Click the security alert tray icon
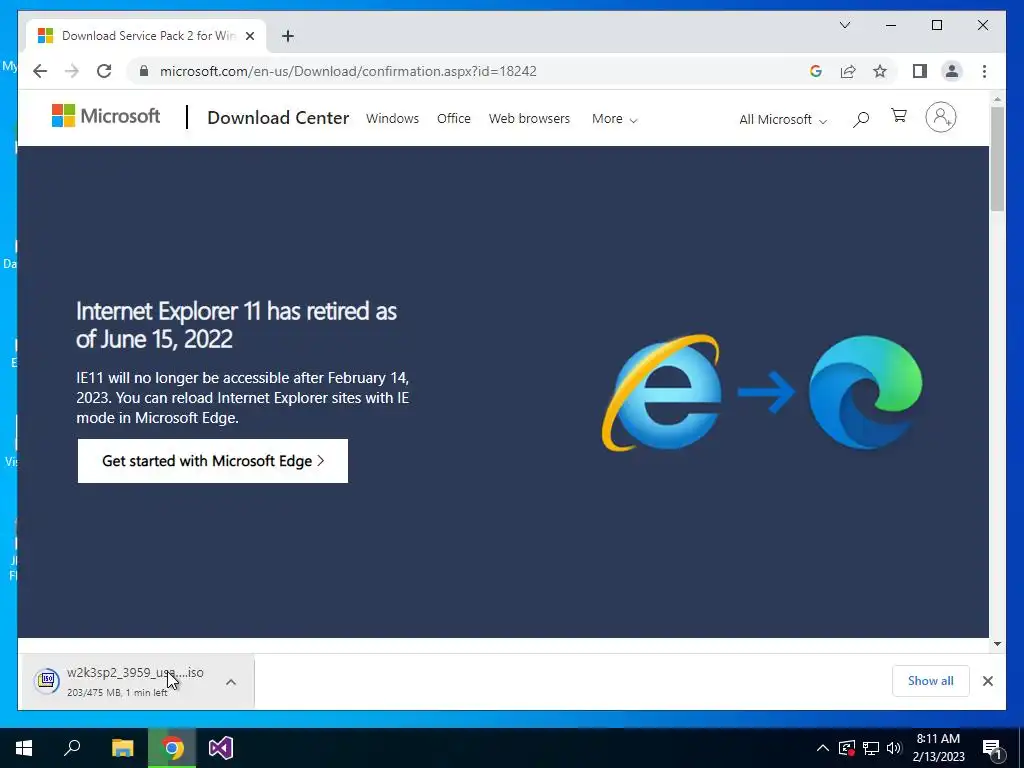 point(846,748)
